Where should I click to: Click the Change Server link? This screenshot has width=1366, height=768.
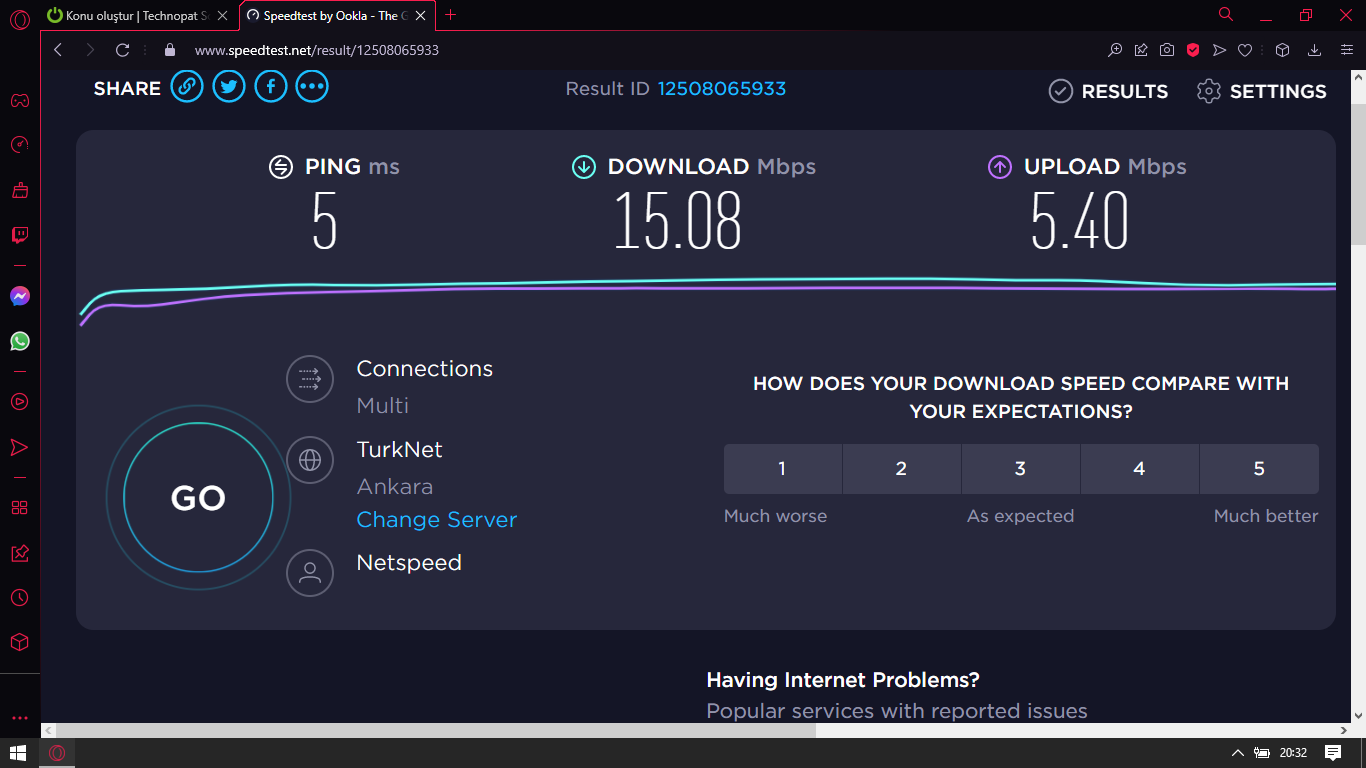tap(437, 520)
